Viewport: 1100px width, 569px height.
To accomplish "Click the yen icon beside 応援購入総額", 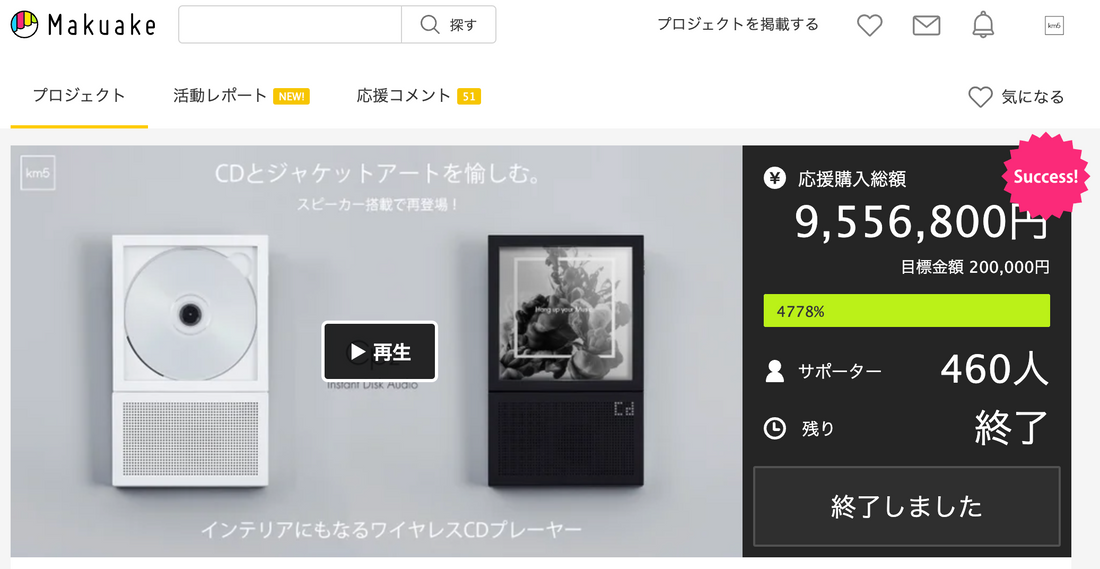I will click(x=774, y=178).
